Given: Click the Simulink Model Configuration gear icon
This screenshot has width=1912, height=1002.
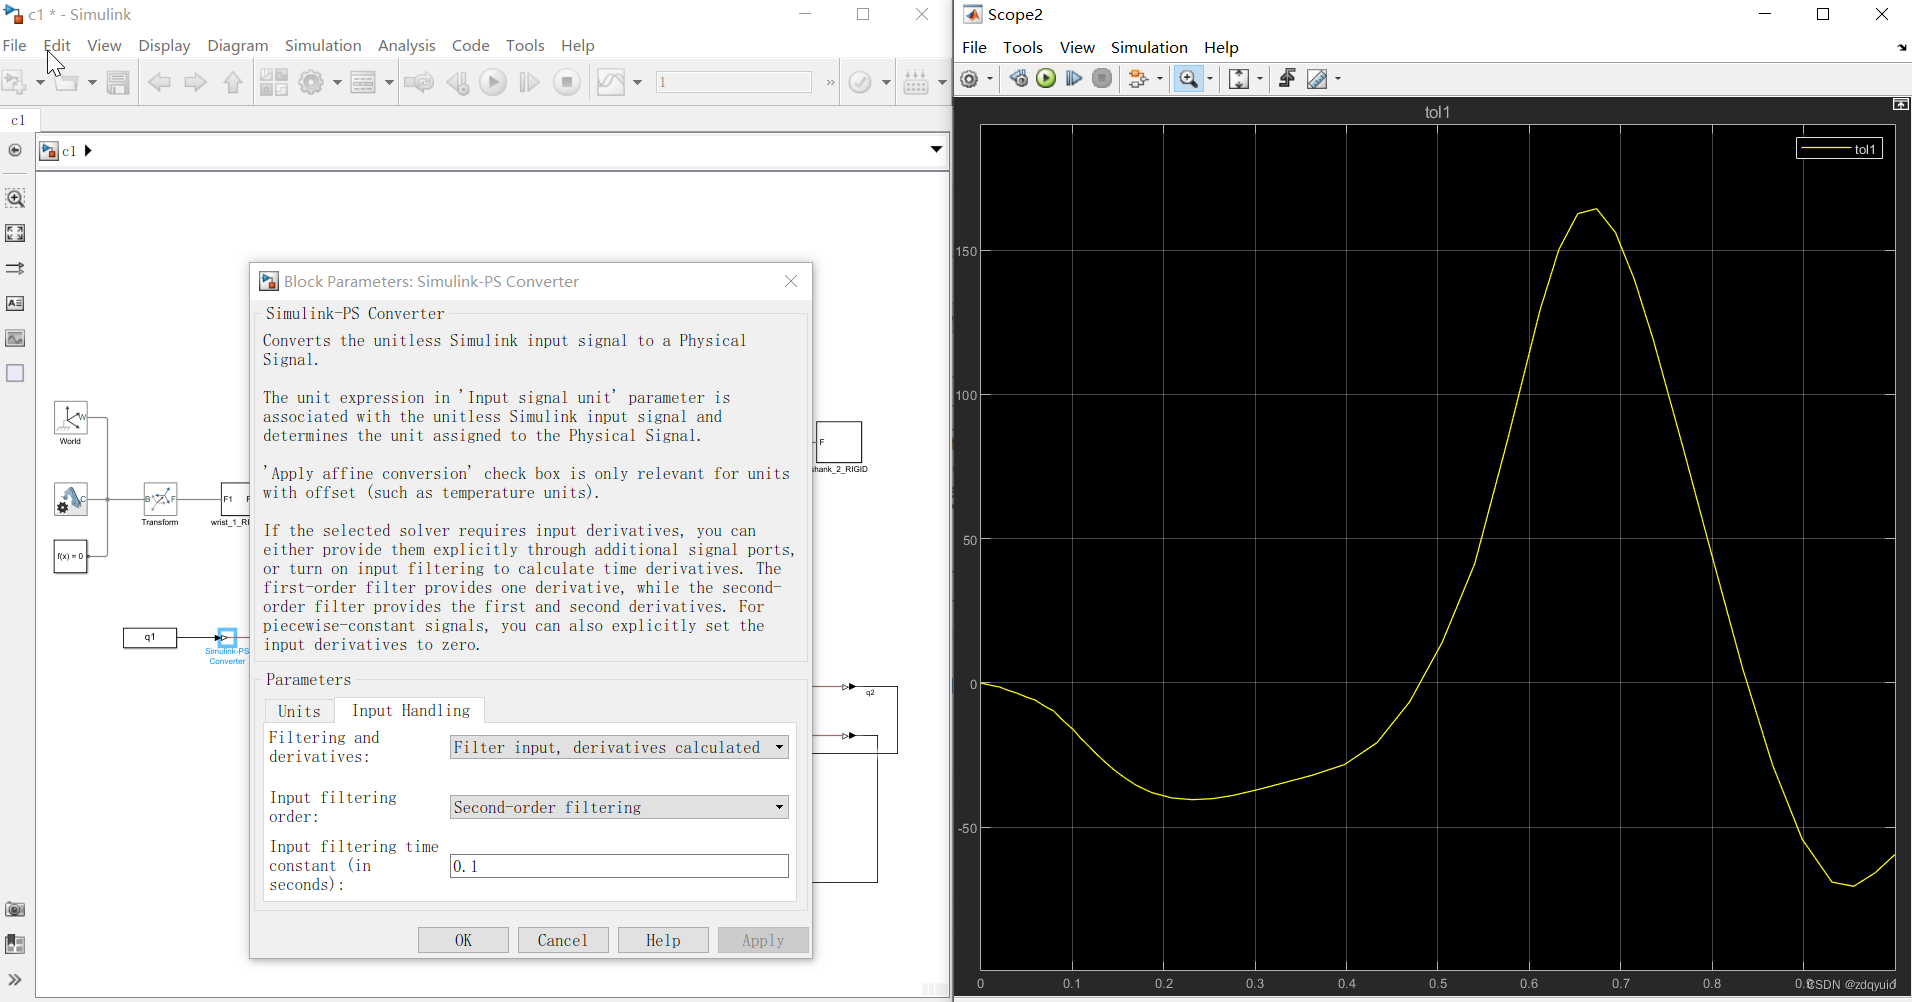Looking at the screenshot, I should point(312,82).
